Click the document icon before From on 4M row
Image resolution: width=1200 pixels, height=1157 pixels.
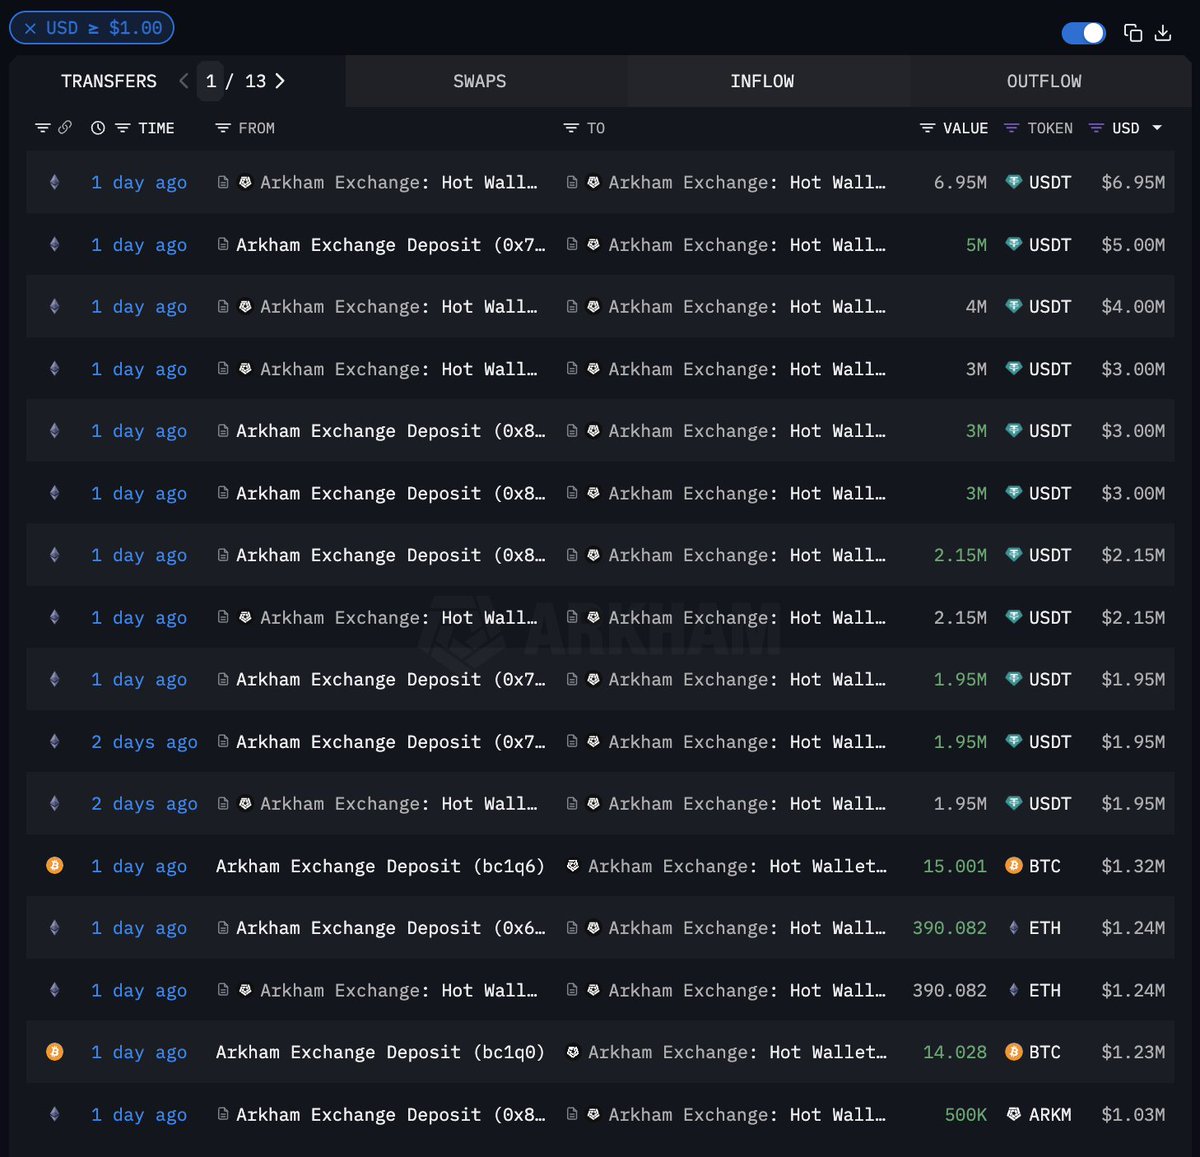click(223, 307)
